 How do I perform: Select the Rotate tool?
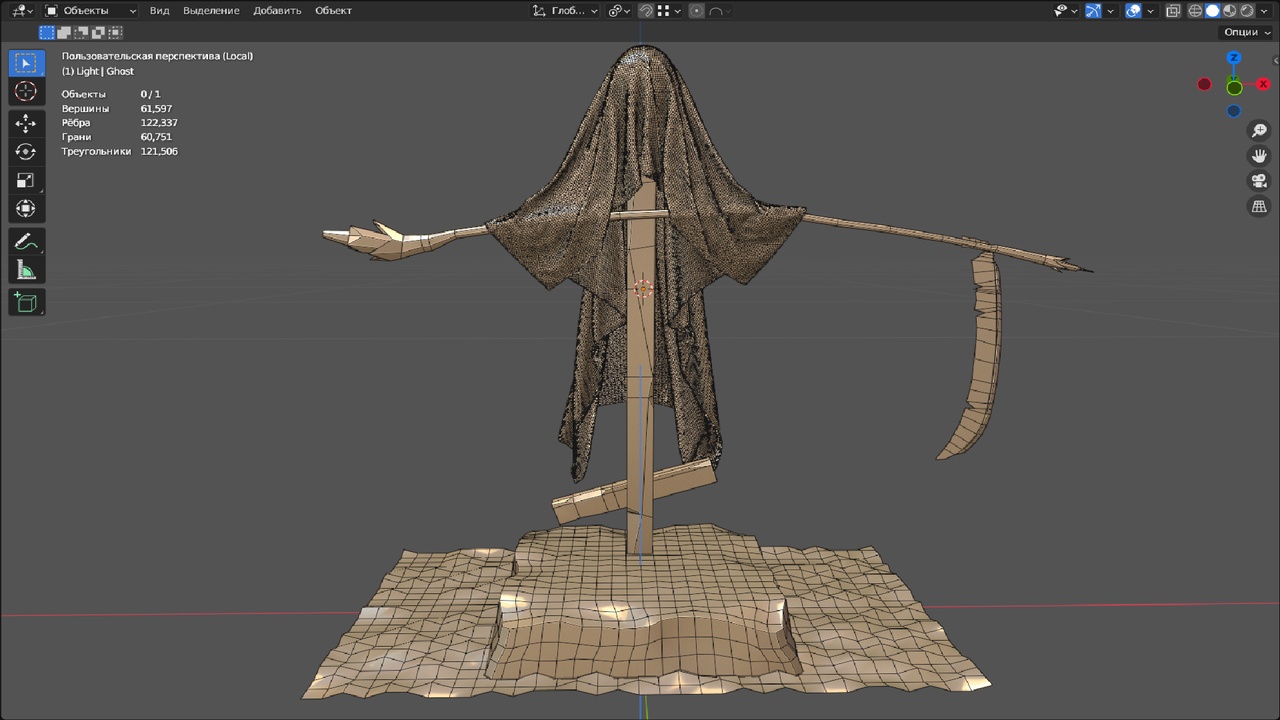click(26, 152)
